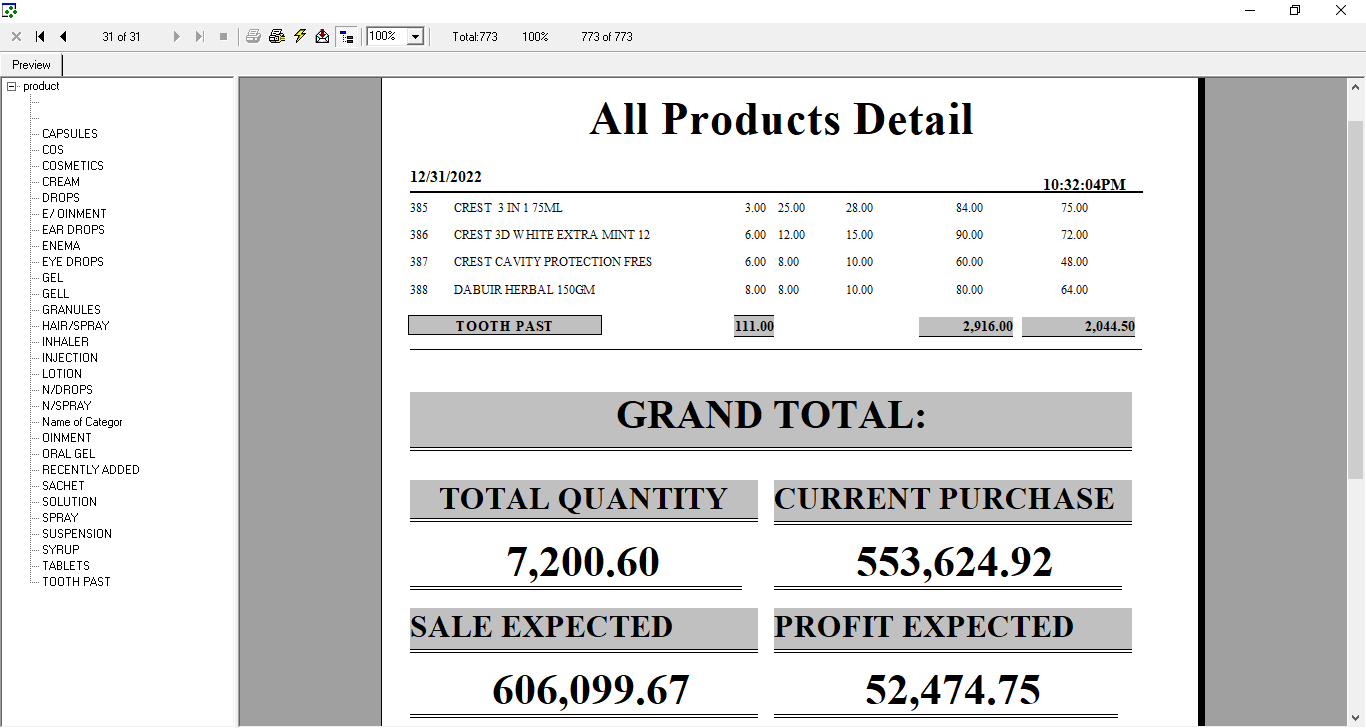Click the product root tree label

pos(41,86)
